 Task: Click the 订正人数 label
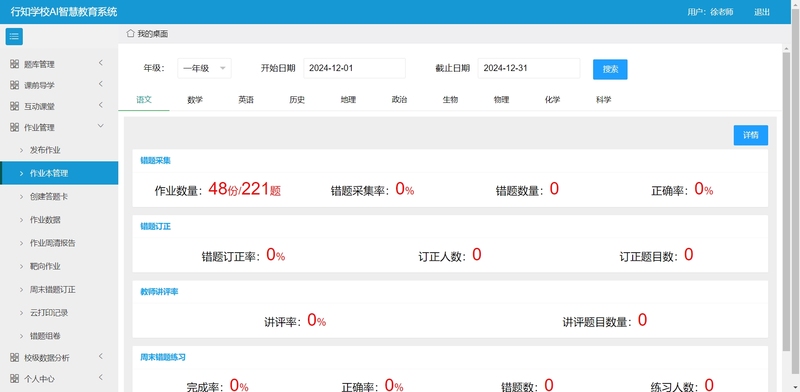tap(442, 257)
